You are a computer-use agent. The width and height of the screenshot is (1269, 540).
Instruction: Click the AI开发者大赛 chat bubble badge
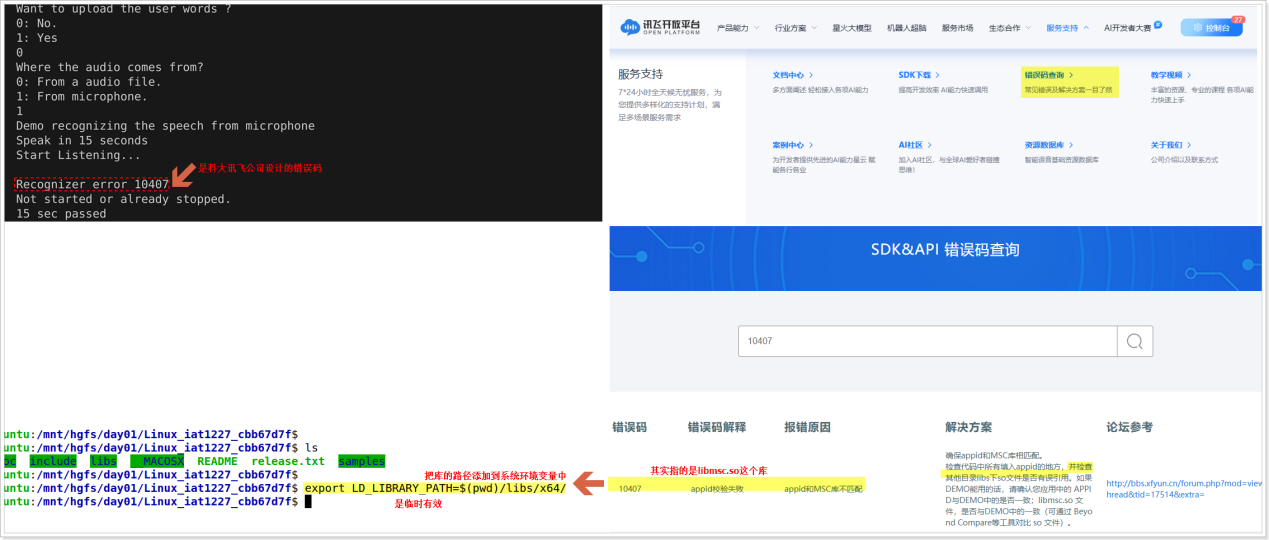pos(1158,24)
